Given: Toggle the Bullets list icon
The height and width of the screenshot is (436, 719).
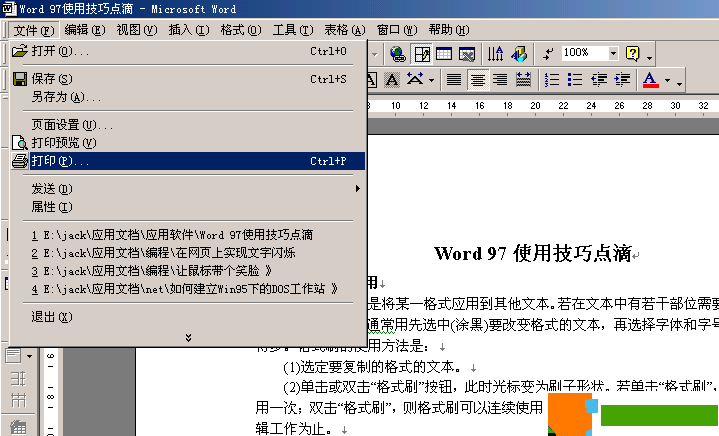Looking at the screenshot, I should point(575,80).
